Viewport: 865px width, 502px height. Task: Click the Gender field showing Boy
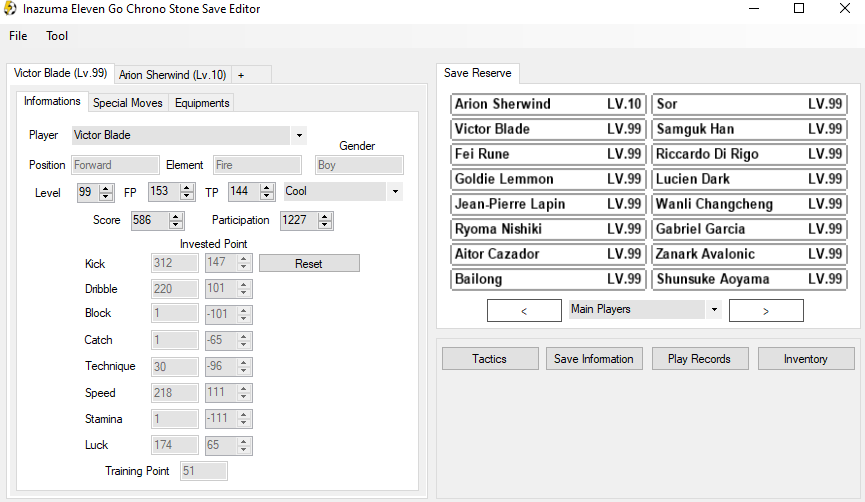(x=359, y=165)
